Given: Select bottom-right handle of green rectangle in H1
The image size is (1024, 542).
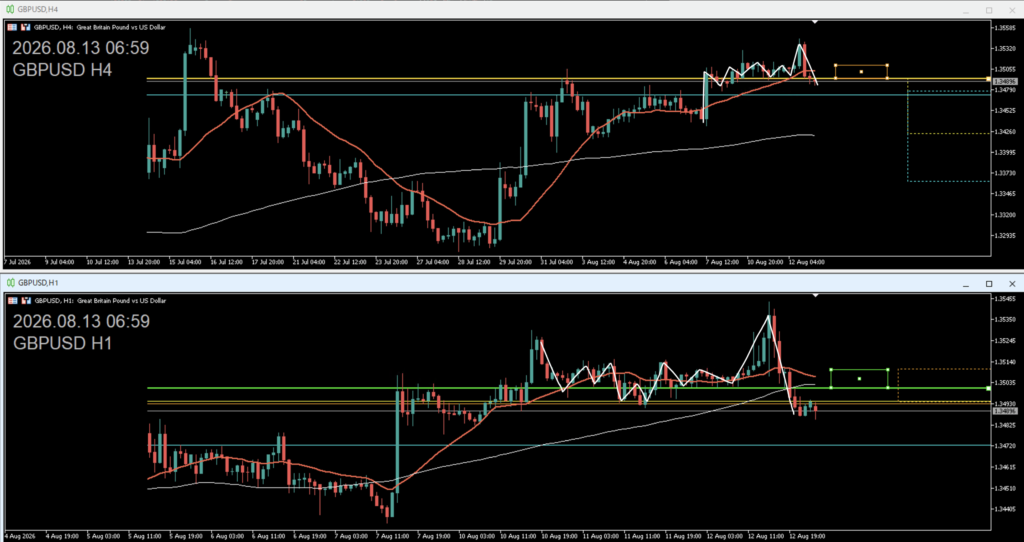Looking at the screenshot, I should coord(888,388).
